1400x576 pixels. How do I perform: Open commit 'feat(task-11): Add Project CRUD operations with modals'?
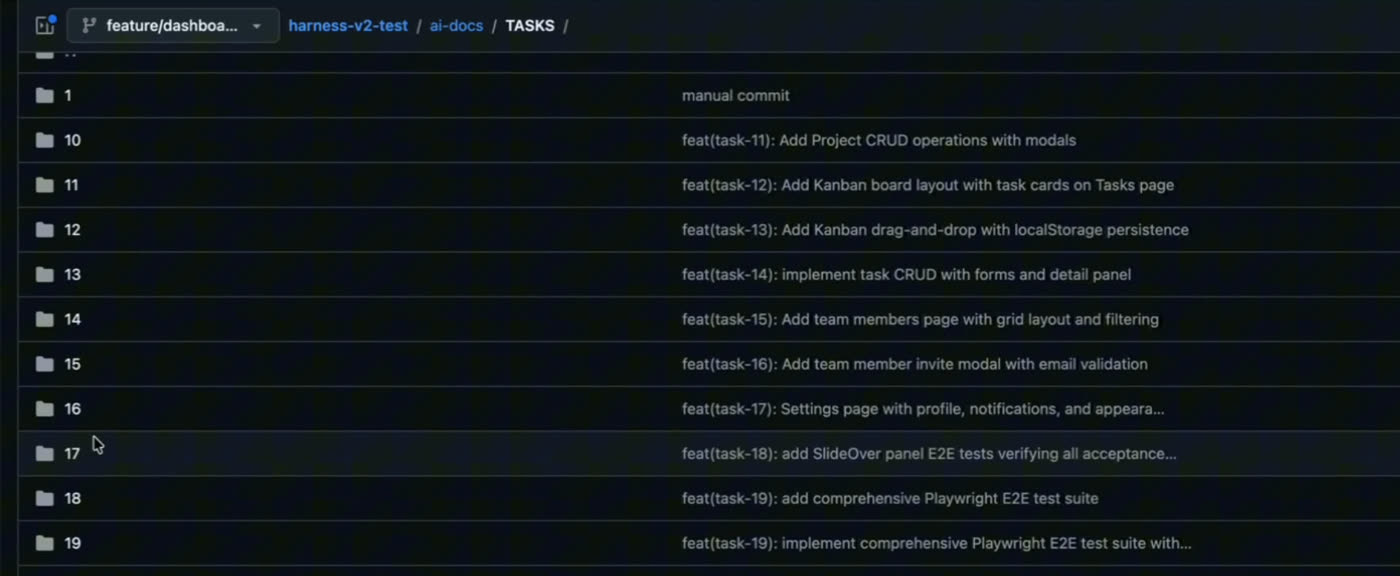coord(879,140)
